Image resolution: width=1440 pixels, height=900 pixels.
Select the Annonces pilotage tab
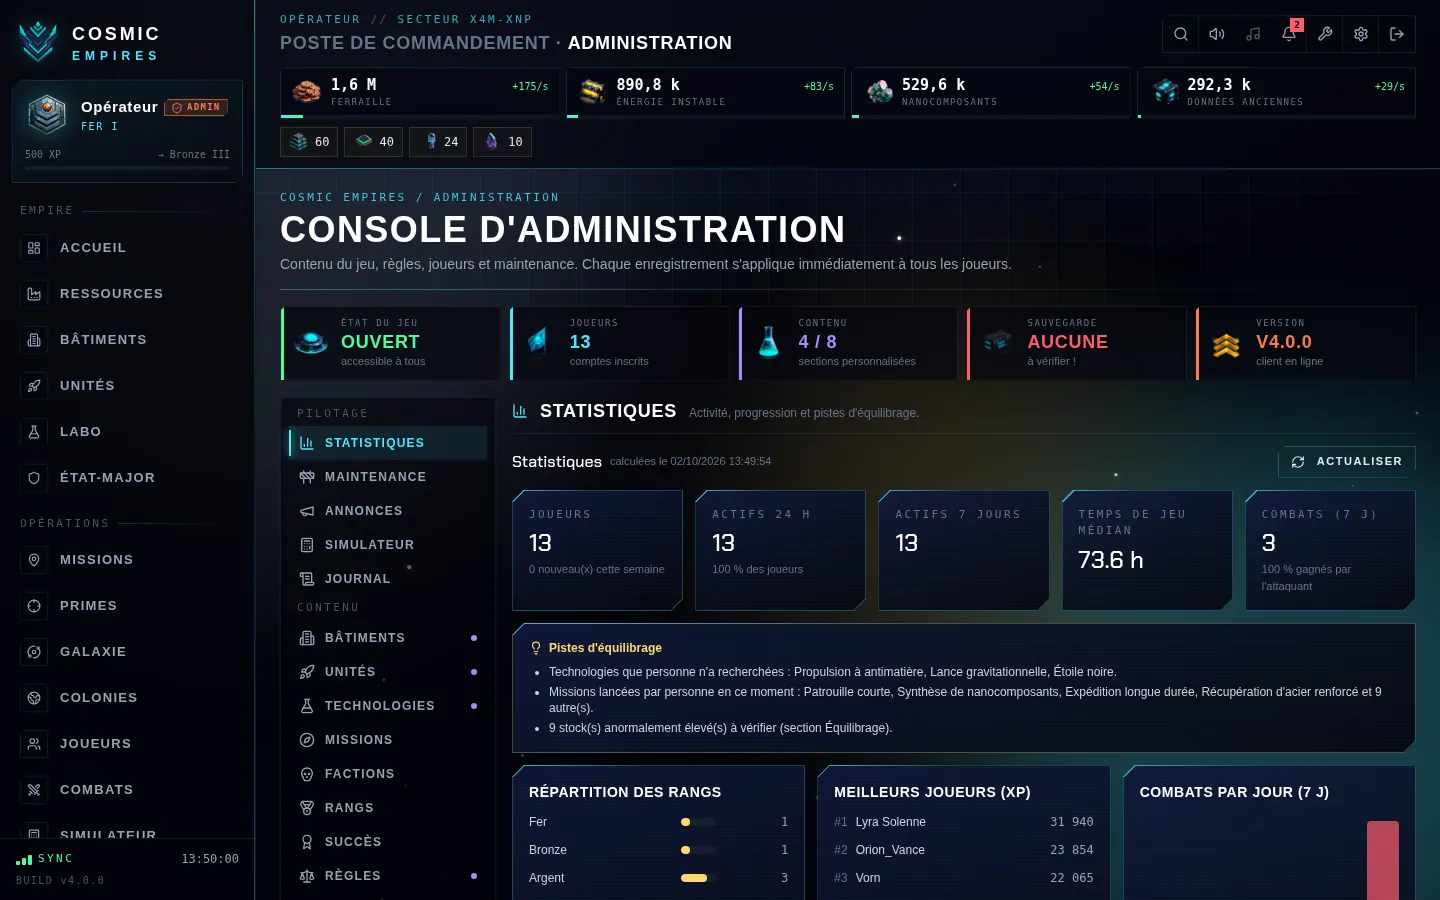[388, 511]
